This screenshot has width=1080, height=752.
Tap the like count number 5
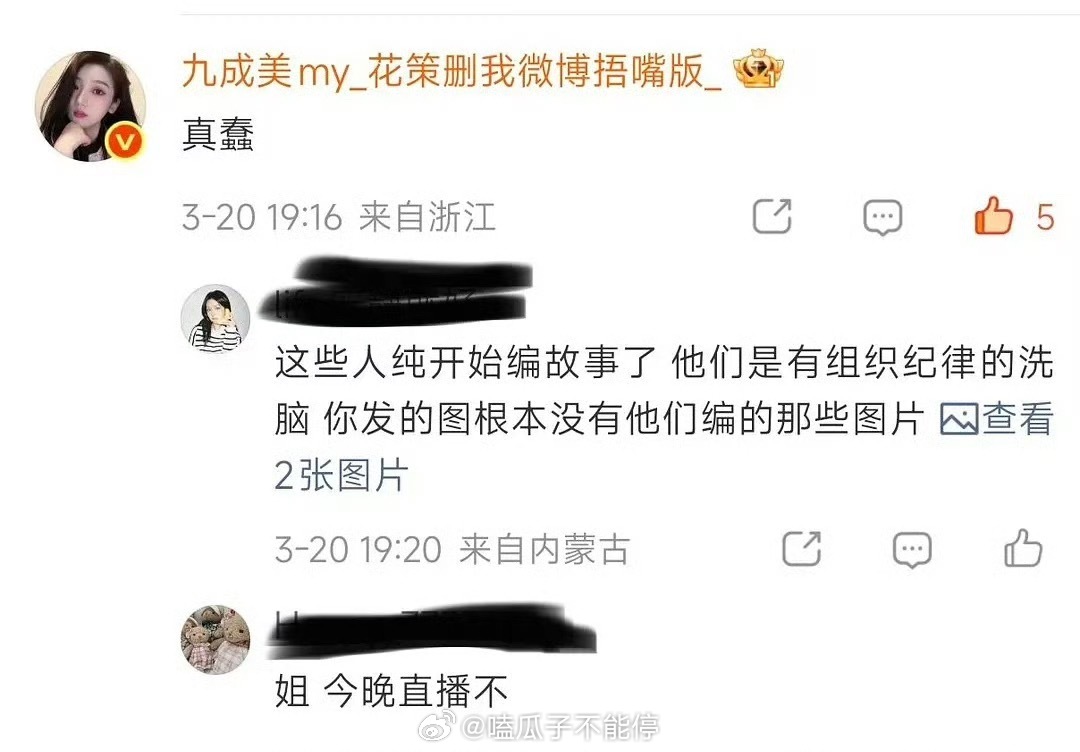[x=1045, y=217]
